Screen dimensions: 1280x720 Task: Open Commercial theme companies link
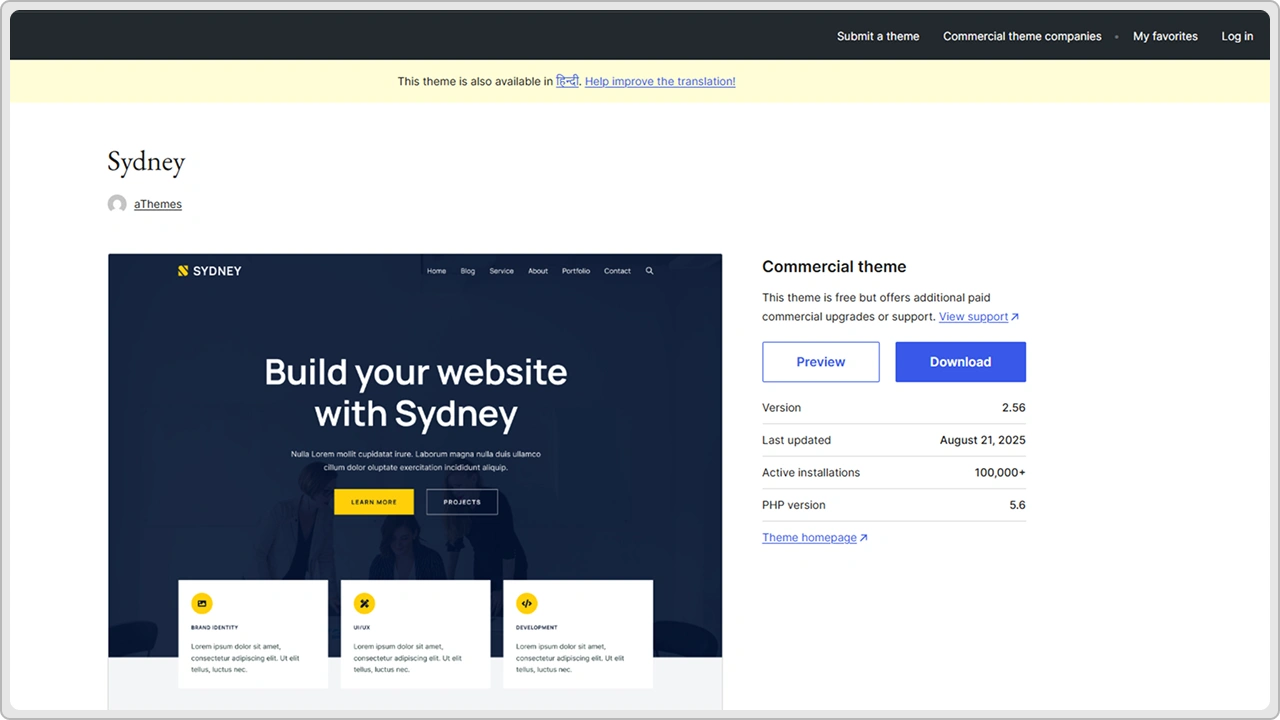tap(1022, 36)
